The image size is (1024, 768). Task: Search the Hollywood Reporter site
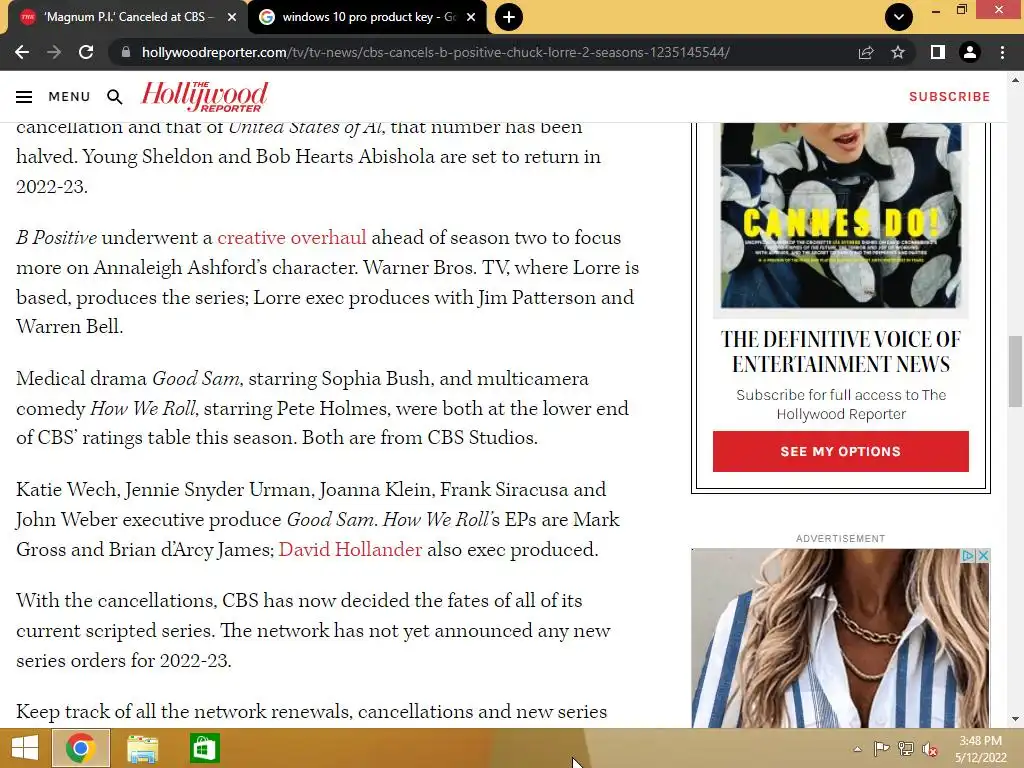pos(115,97)
